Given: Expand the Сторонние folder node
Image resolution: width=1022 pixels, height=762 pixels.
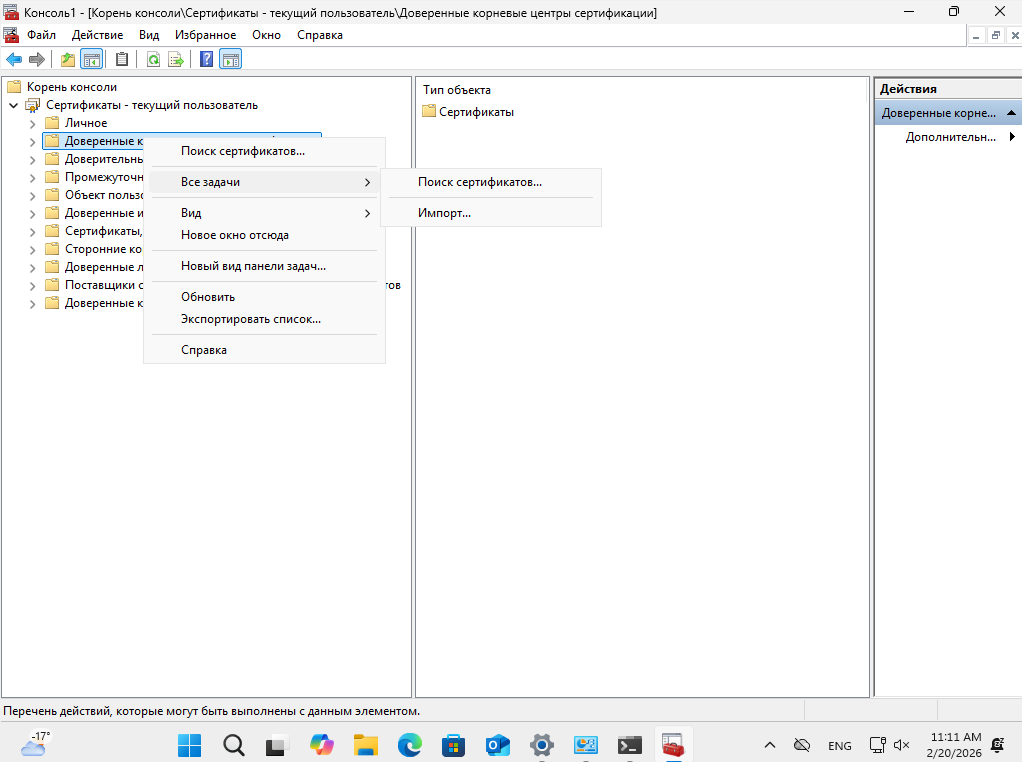Looking at the screenshot, I should point(32,249).
